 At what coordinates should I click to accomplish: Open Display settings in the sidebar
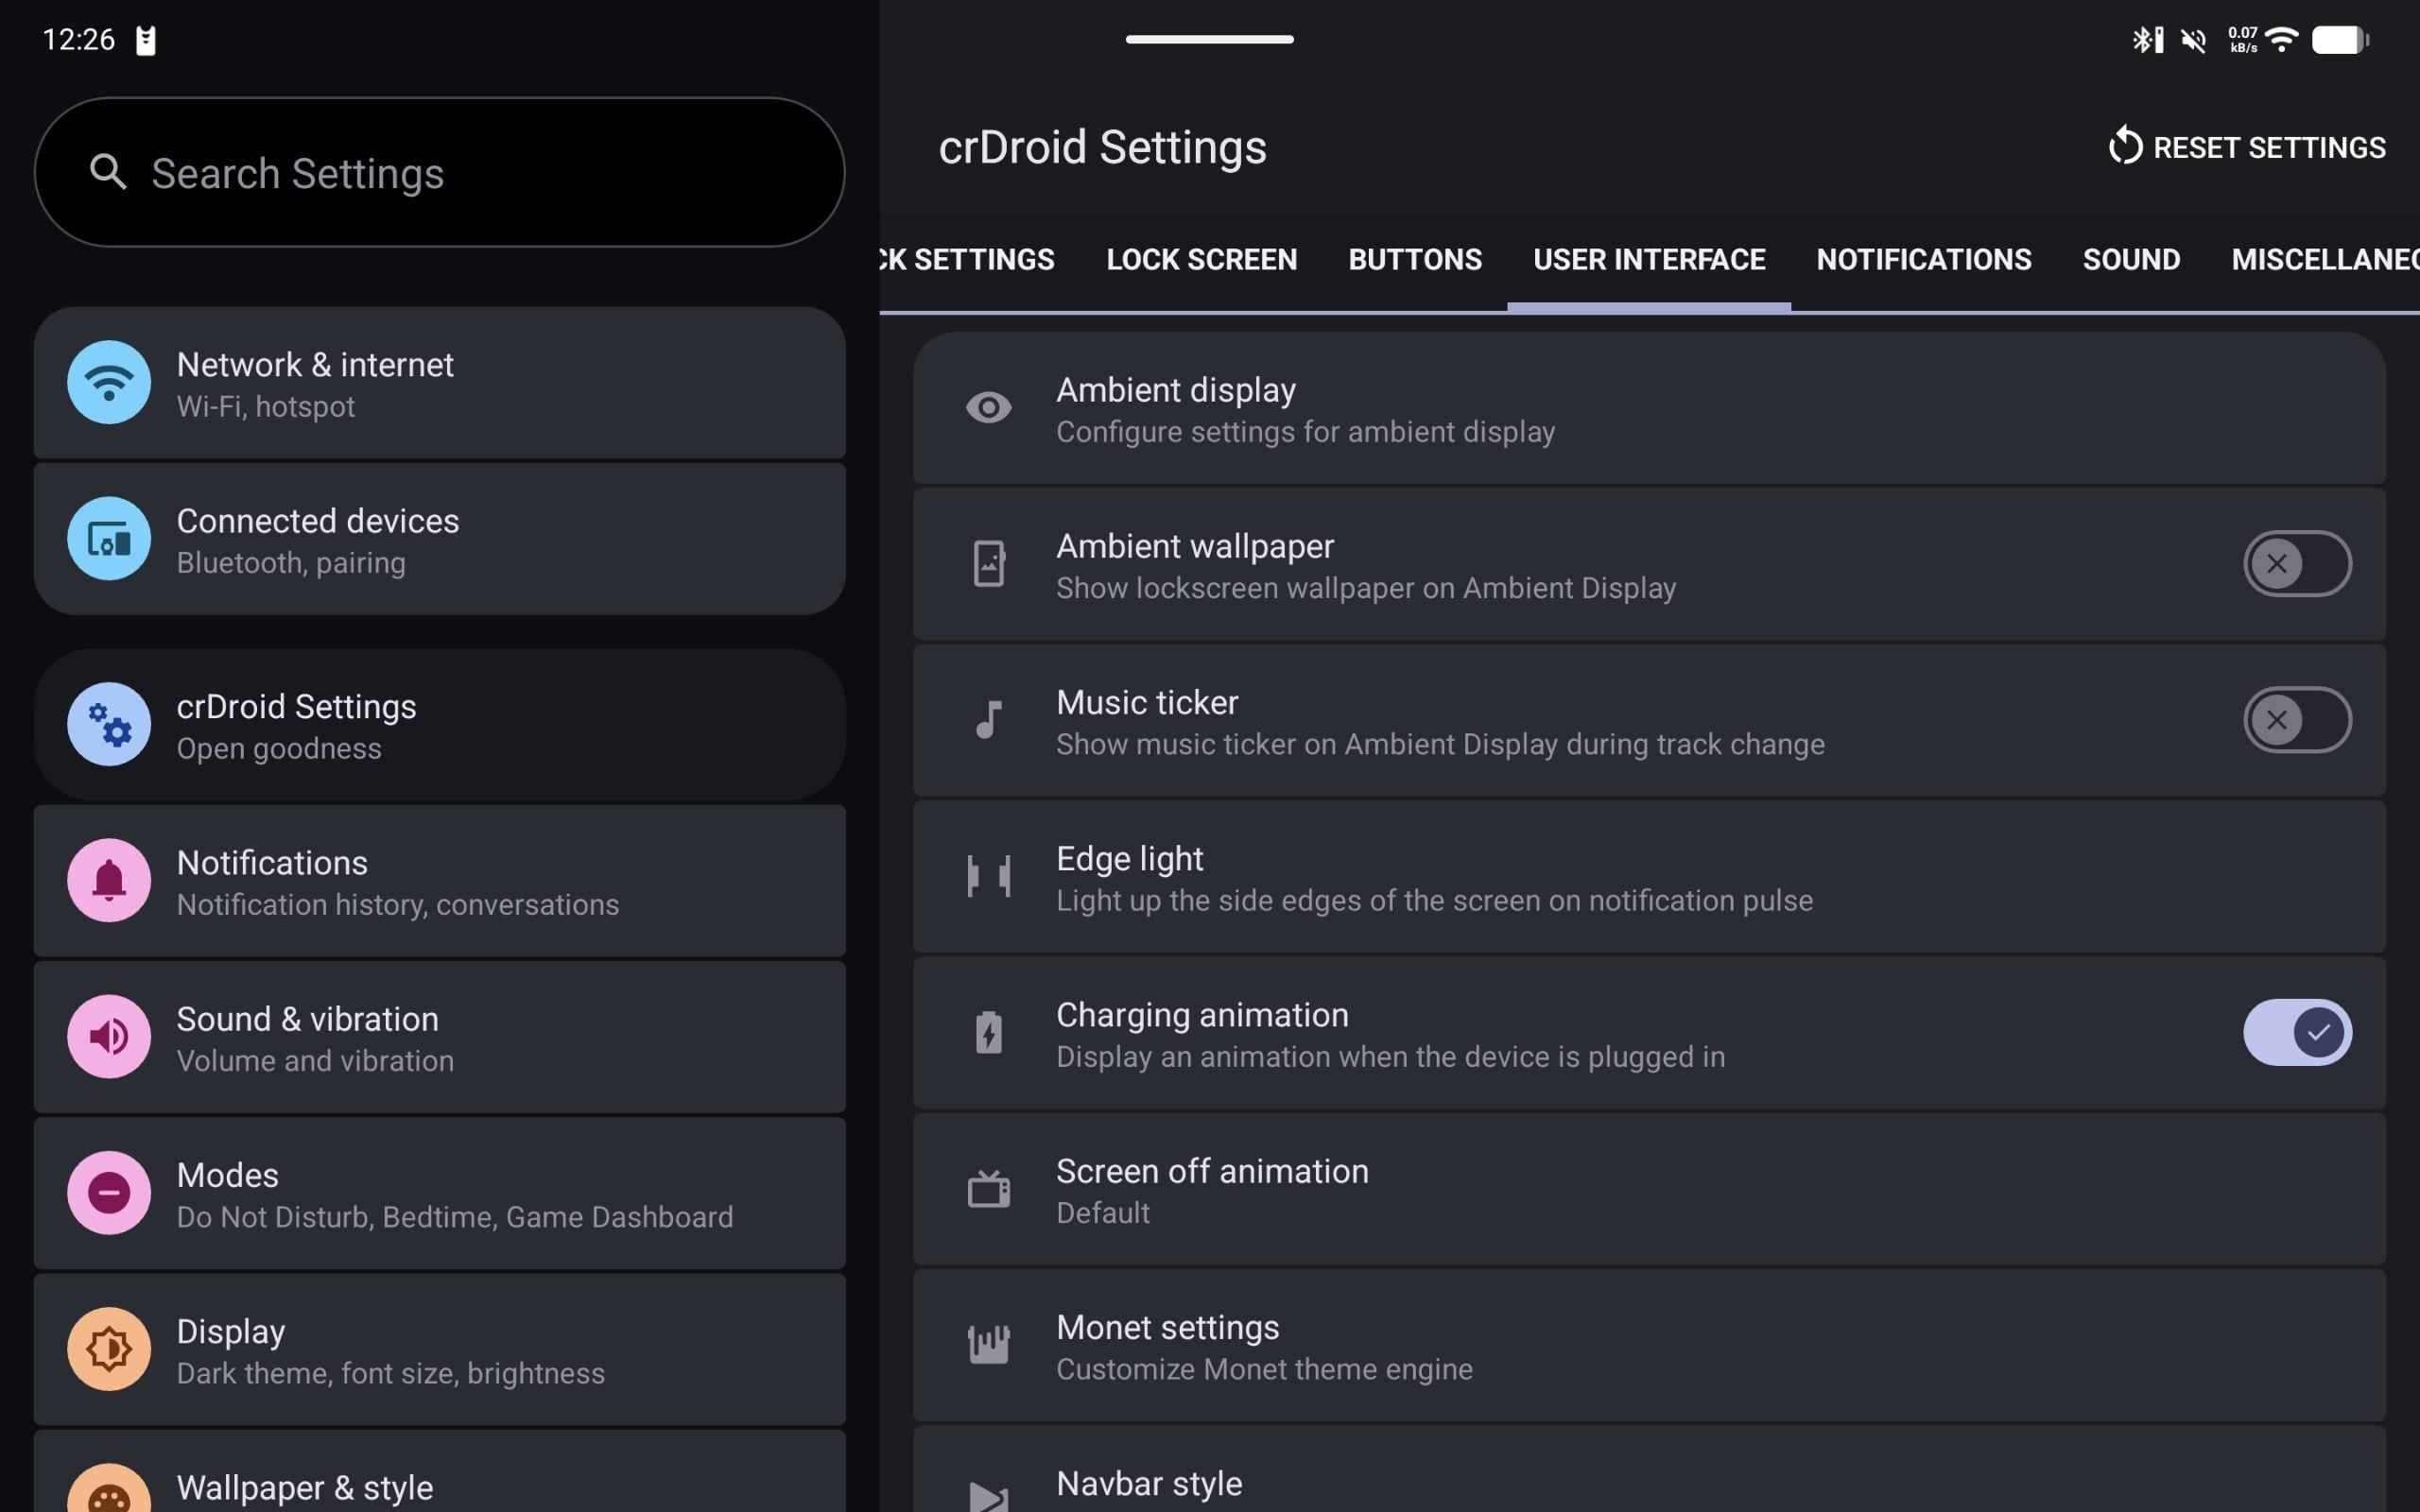[x=440, y=1349]
